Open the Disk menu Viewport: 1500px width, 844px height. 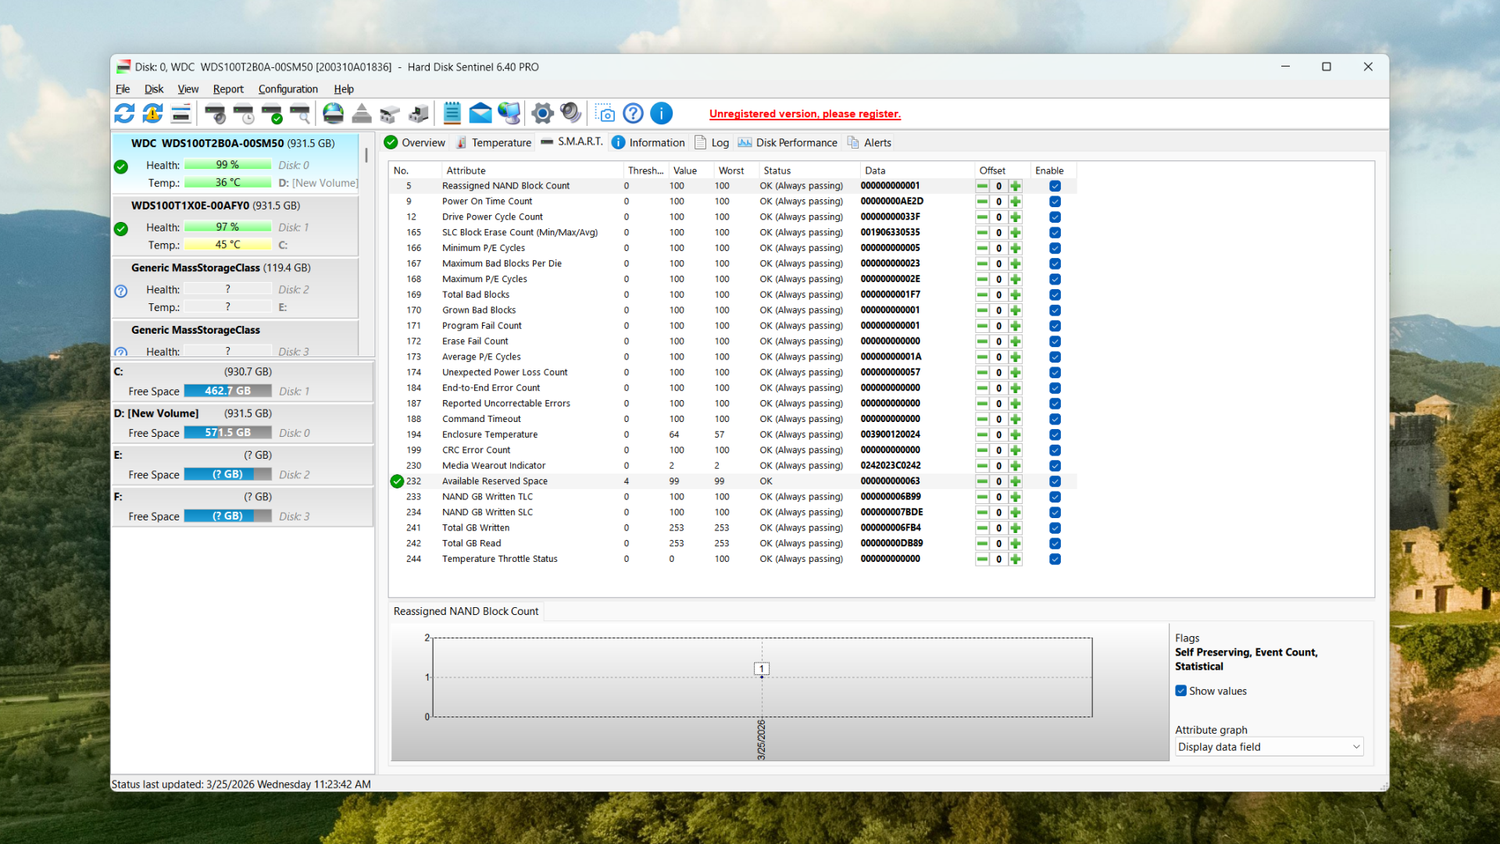153,89
